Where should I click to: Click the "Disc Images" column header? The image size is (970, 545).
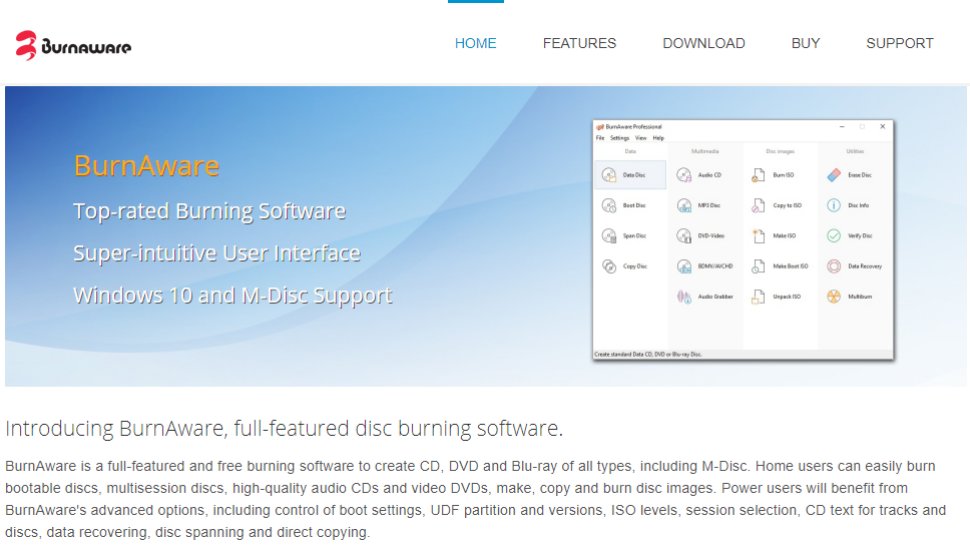pyautogui.click(x=780, y=152)
